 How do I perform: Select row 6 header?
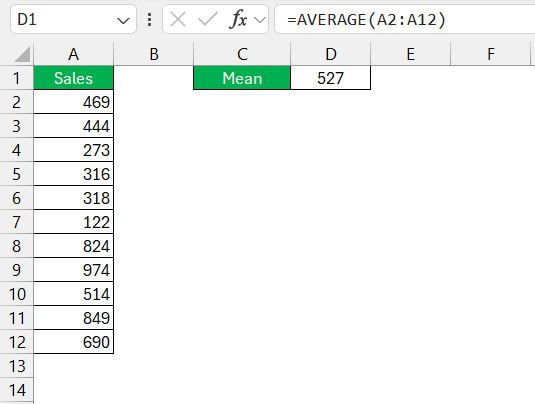[16, 198]
